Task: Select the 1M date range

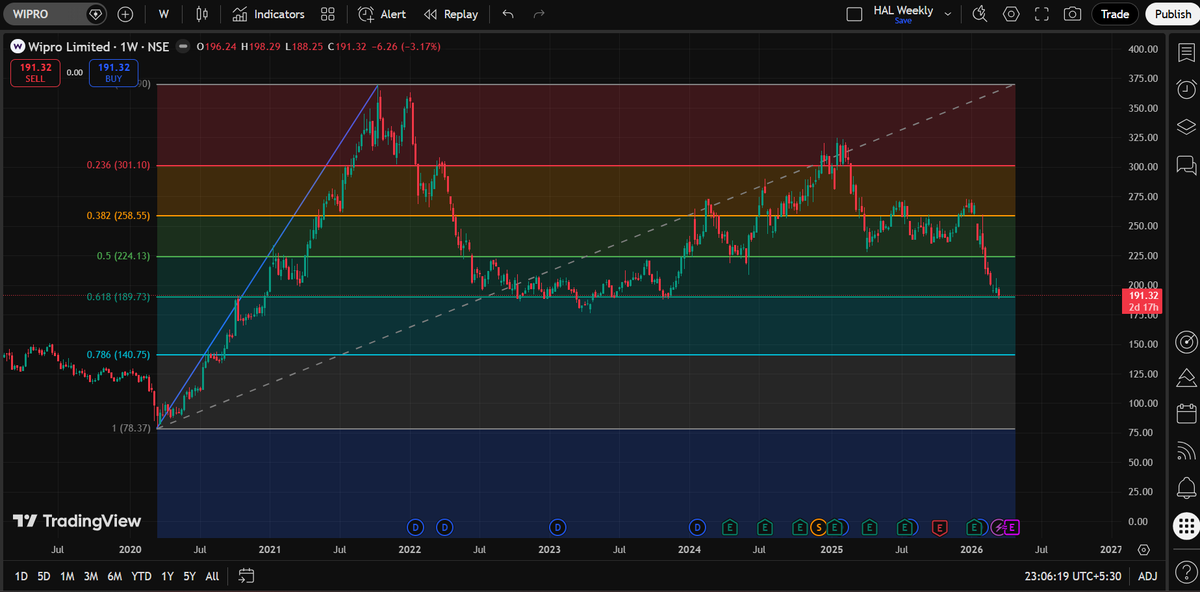Action: 67,576
